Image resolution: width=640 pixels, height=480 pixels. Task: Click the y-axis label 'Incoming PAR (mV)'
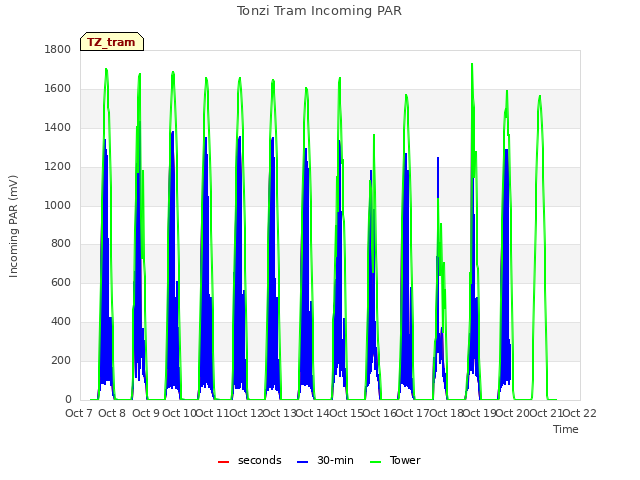13,226
